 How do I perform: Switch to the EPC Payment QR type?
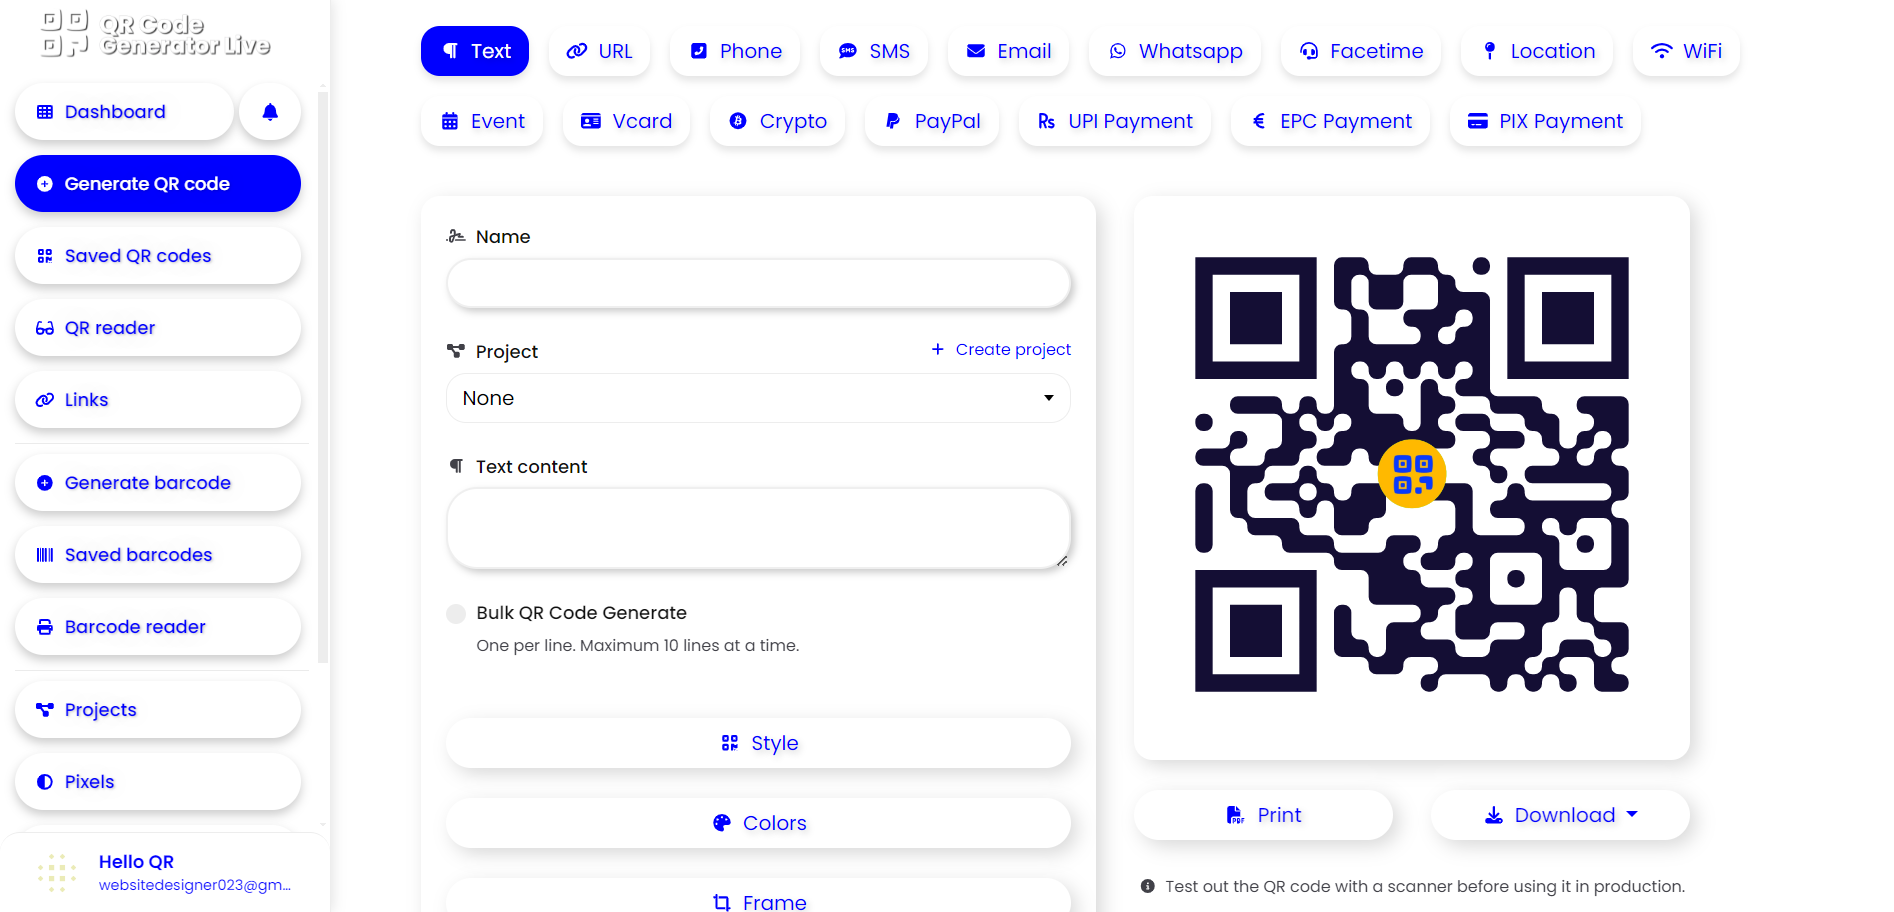tap(1331, 121)
